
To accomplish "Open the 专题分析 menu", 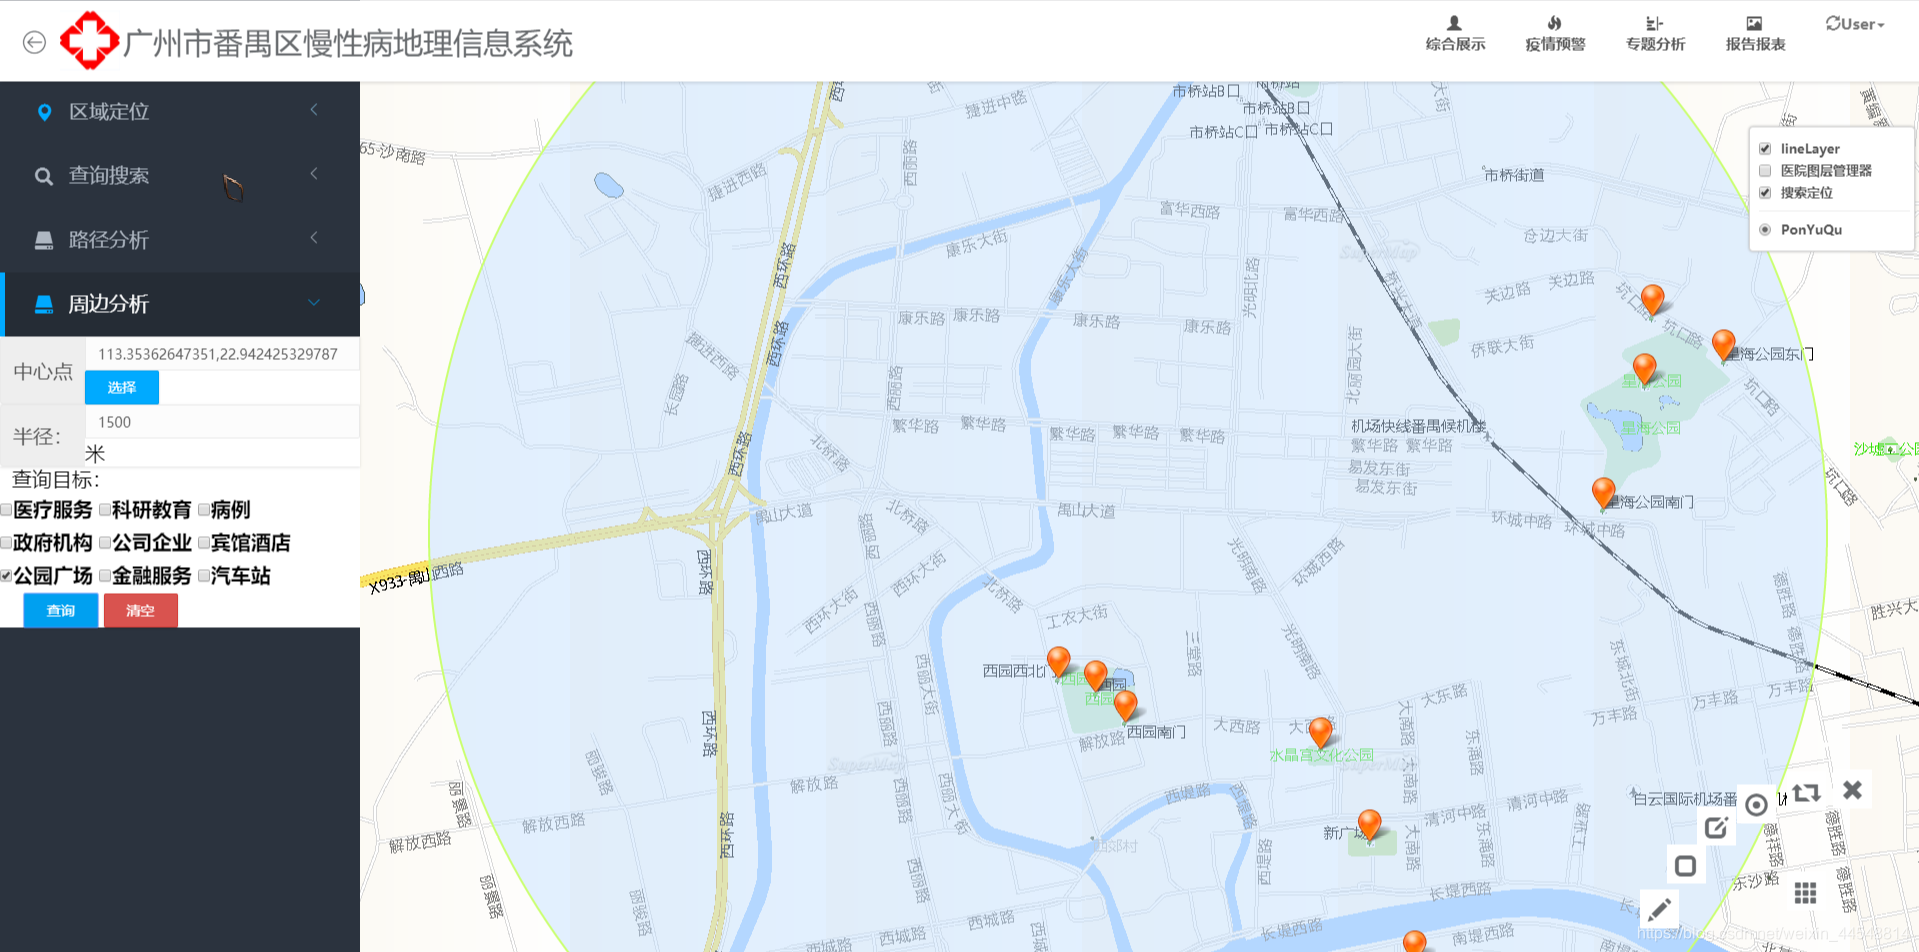I will 1655,33.
